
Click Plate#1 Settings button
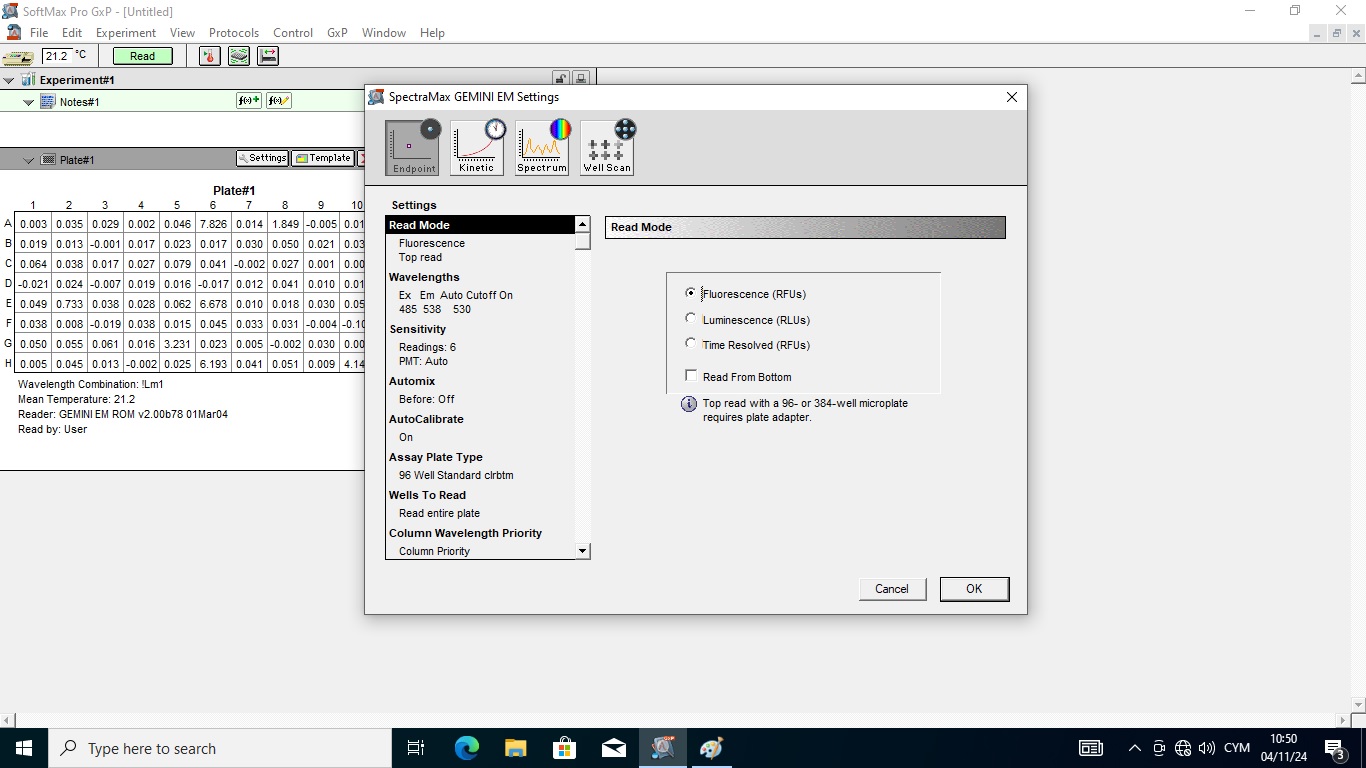tap(263, 158)
